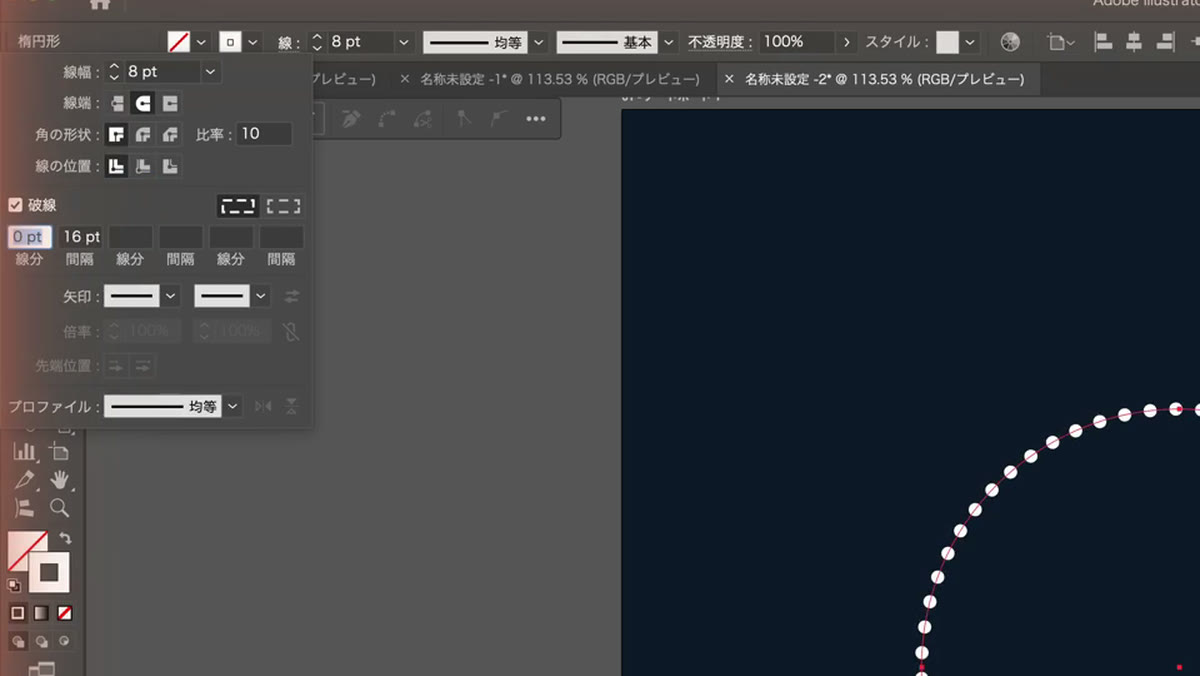Click the 不透明度 opacity link
The height and width of the screenshot is (676, 1200).
coord(719,42)
